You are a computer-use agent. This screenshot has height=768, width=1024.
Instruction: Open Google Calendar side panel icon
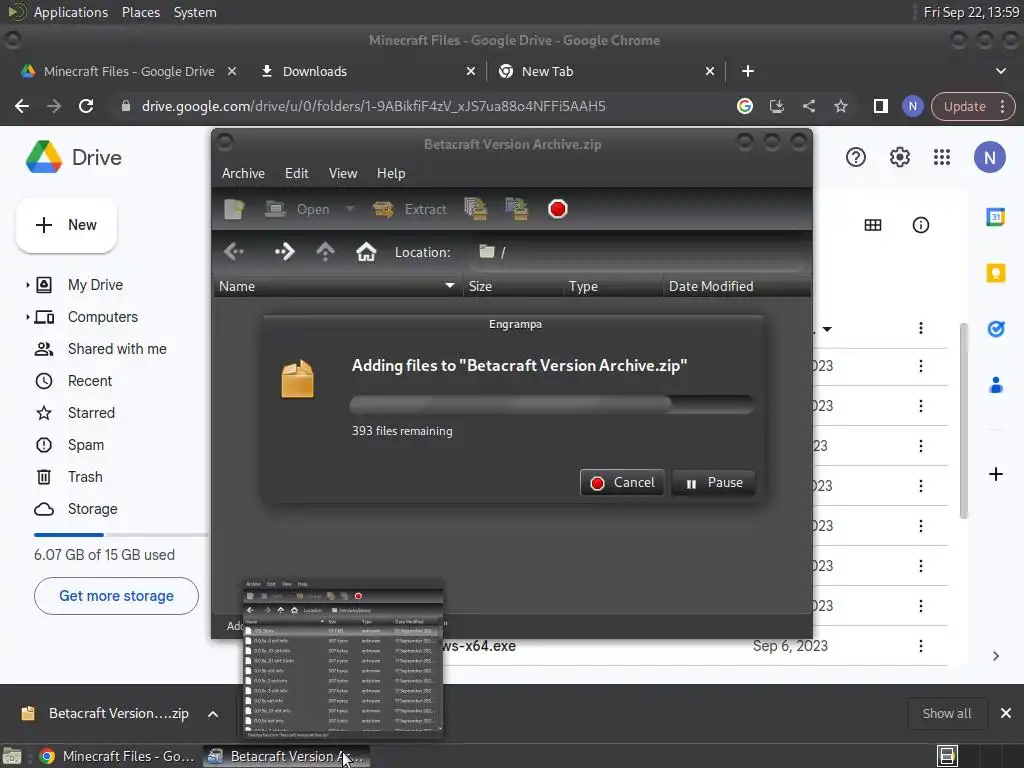click(995, 217)
